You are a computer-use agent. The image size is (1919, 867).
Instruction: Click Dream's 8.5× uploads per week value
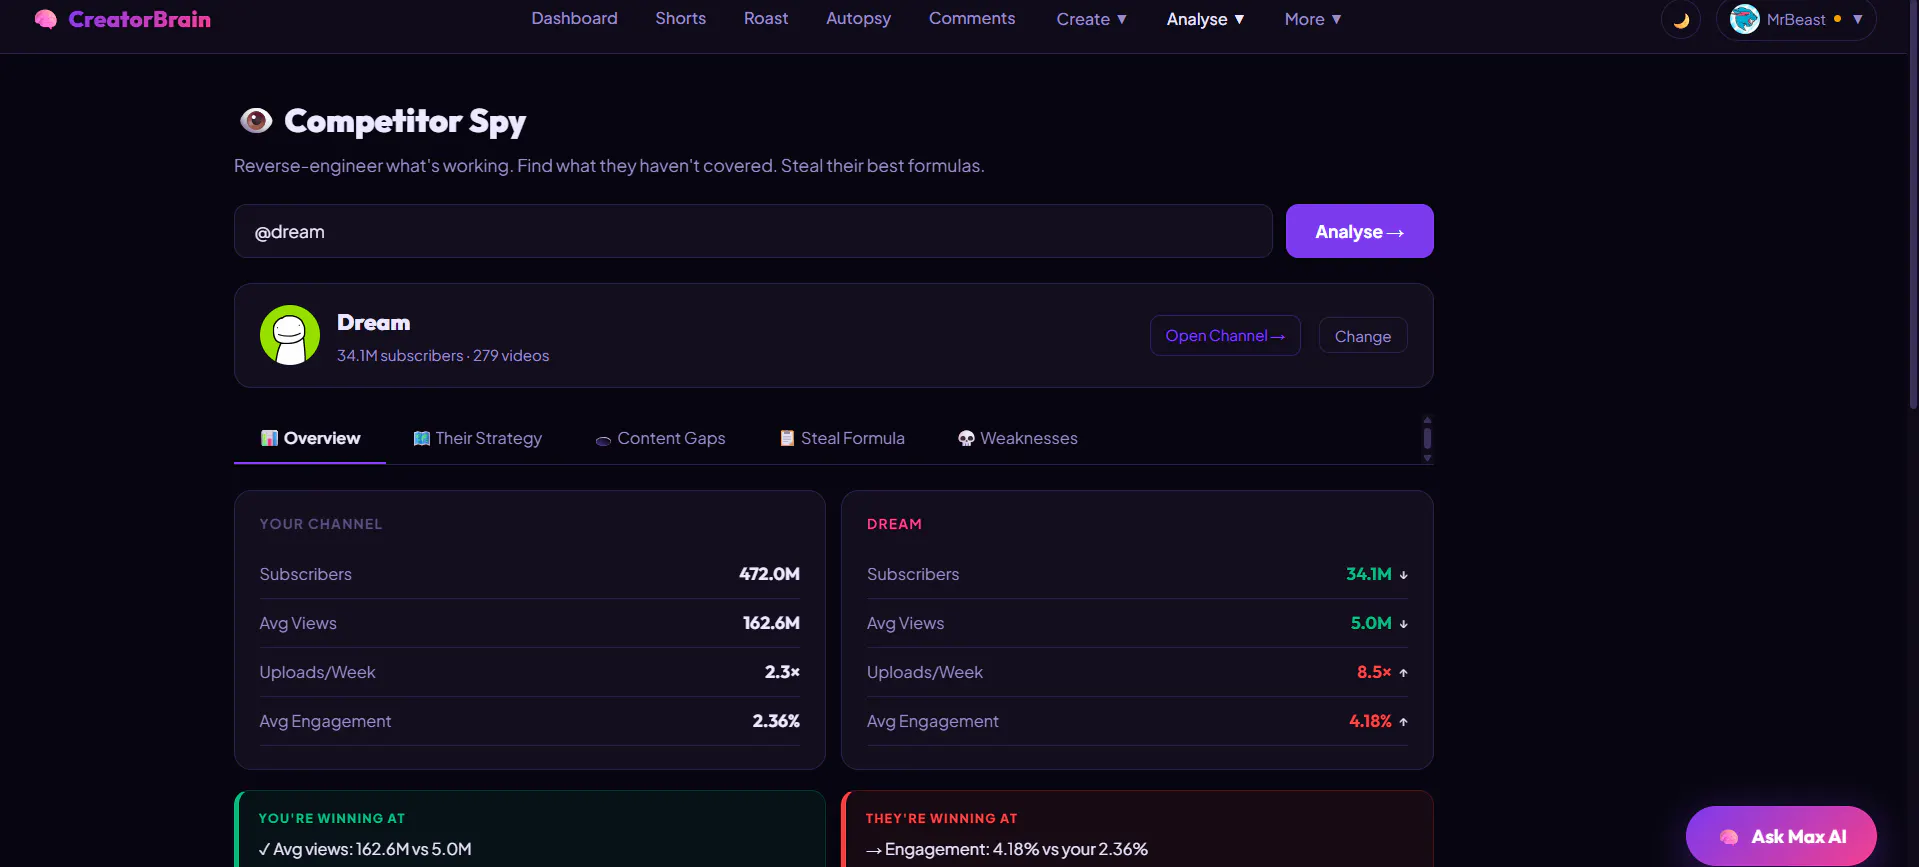coord(1374,672)
